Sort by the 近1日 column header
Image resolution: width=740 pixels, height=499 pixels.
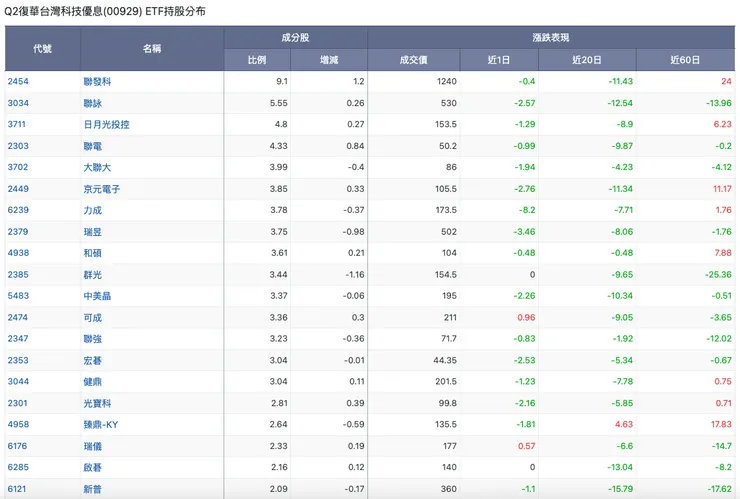point(499,60)
